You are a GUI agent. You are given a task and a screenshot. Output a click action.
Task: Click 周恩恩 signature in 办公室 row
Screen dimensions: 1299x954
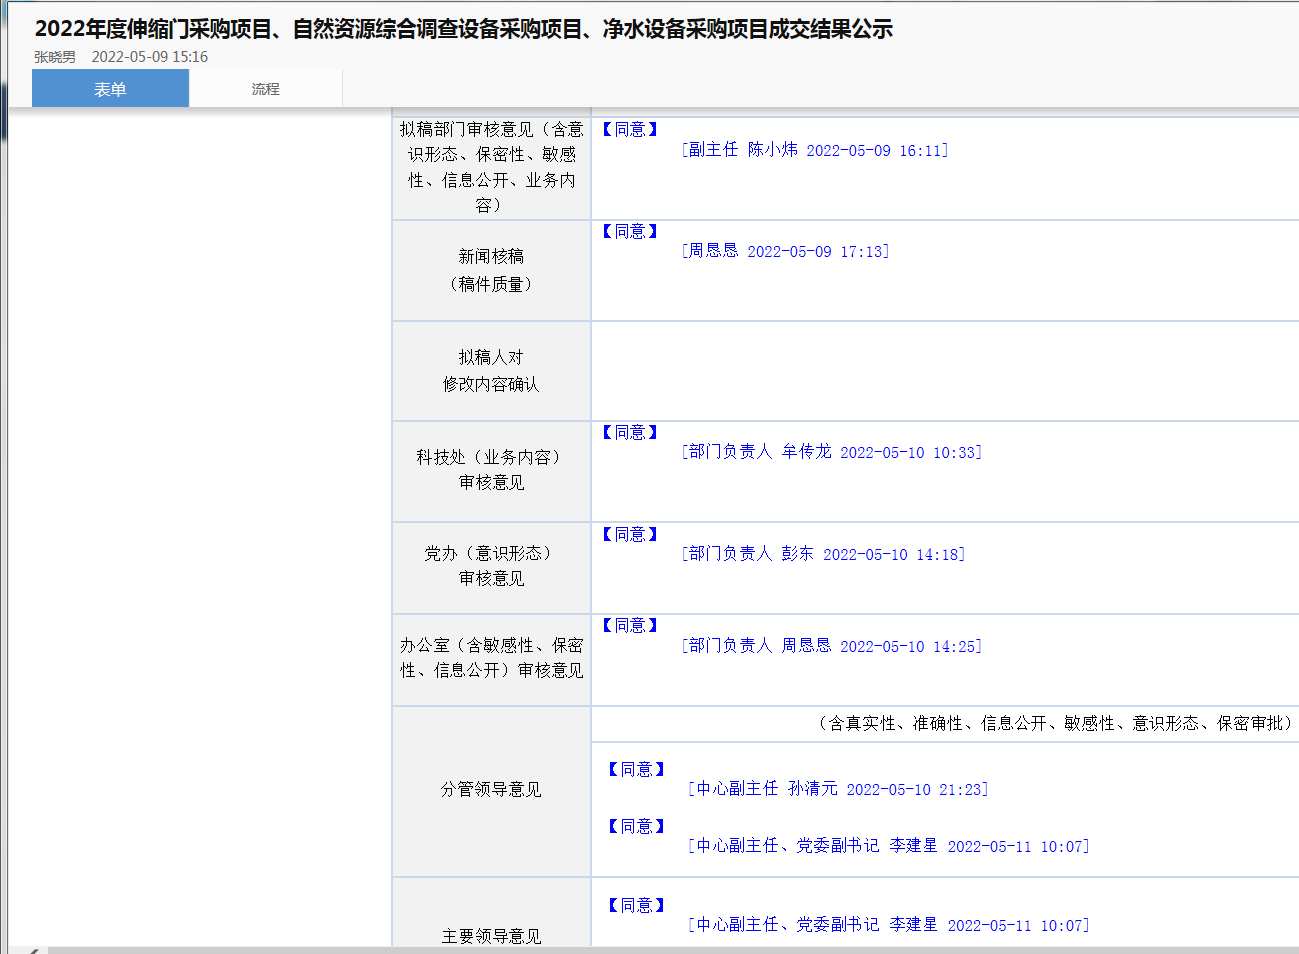click(x=831, y=646)
